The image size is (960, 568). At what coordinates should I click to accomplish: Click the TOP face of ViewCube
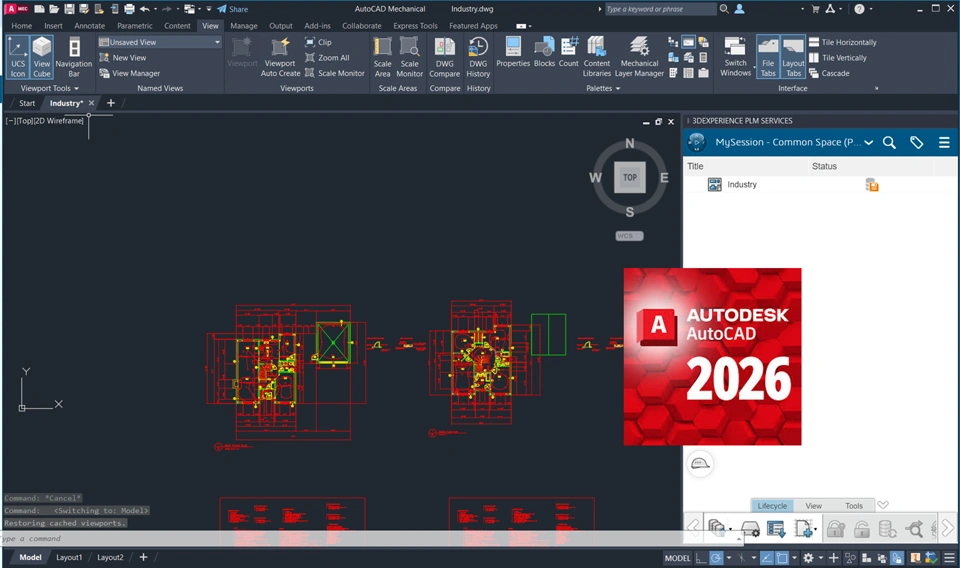(x=630, y=178)
